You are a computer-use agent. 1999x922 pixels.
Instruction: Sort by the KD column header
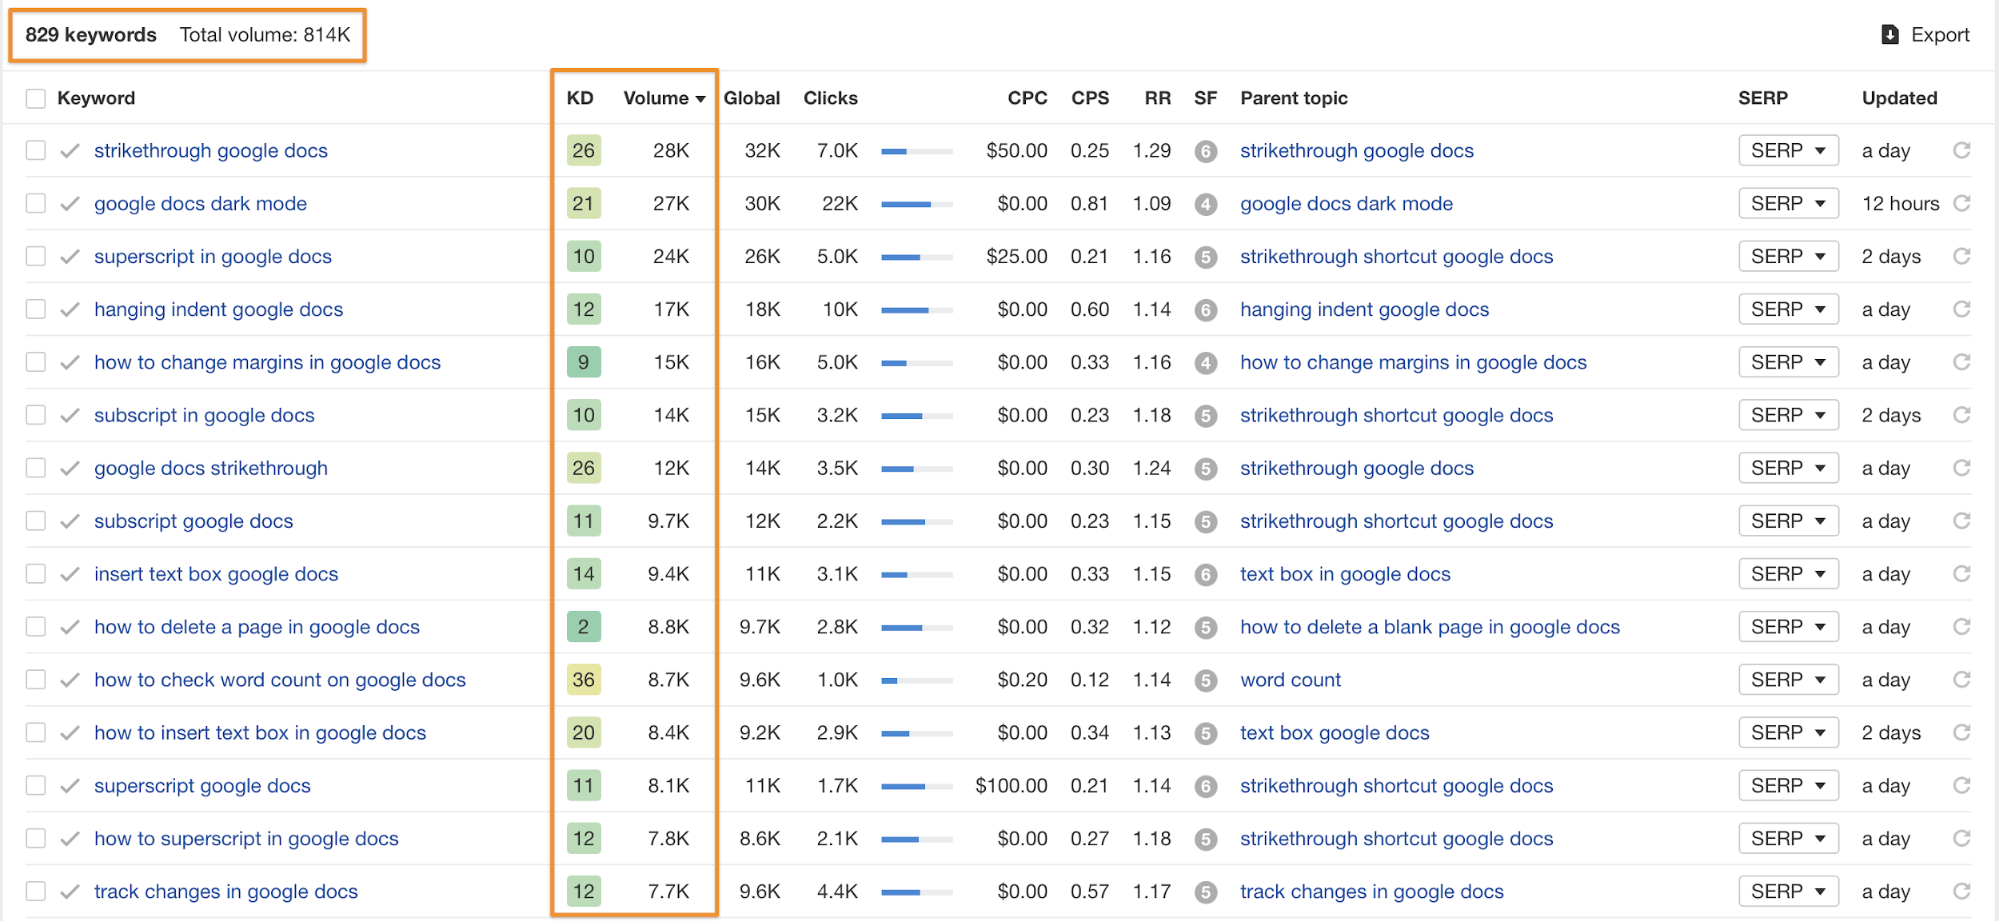point(580,98)
